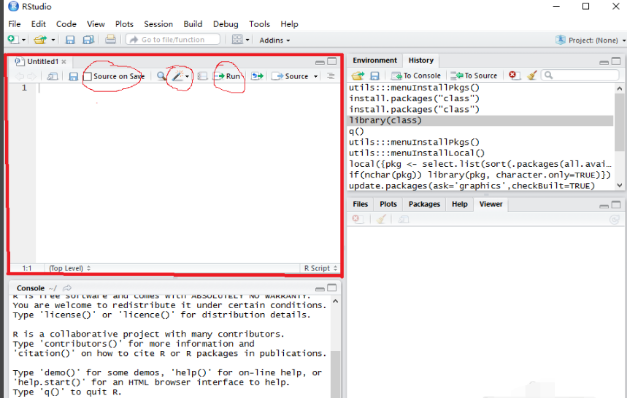This screenshot has height=398, width=627.
Task: Click the history scrollbar up arrow
Action: tap(619, 88)
